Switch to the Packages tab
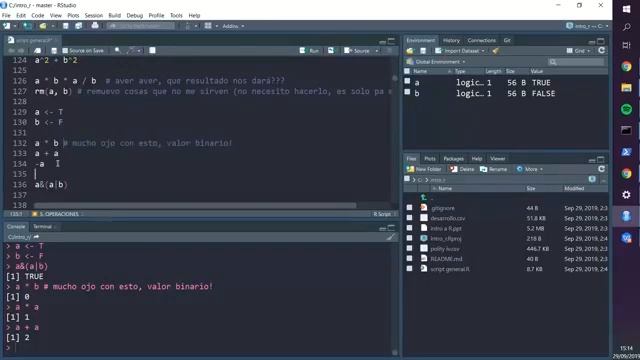 point(453,159)
